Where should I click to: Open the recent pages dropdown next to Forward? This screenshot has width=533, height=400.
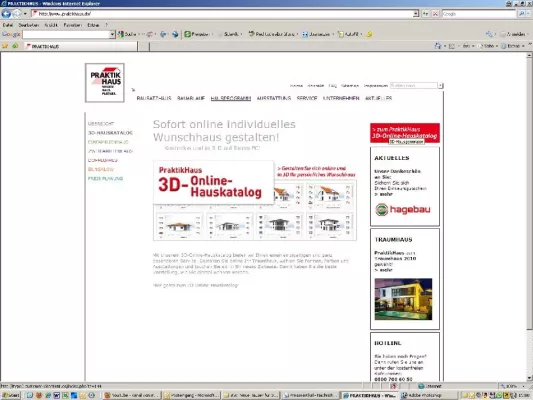pyautogui.click(x=25, y=14)
